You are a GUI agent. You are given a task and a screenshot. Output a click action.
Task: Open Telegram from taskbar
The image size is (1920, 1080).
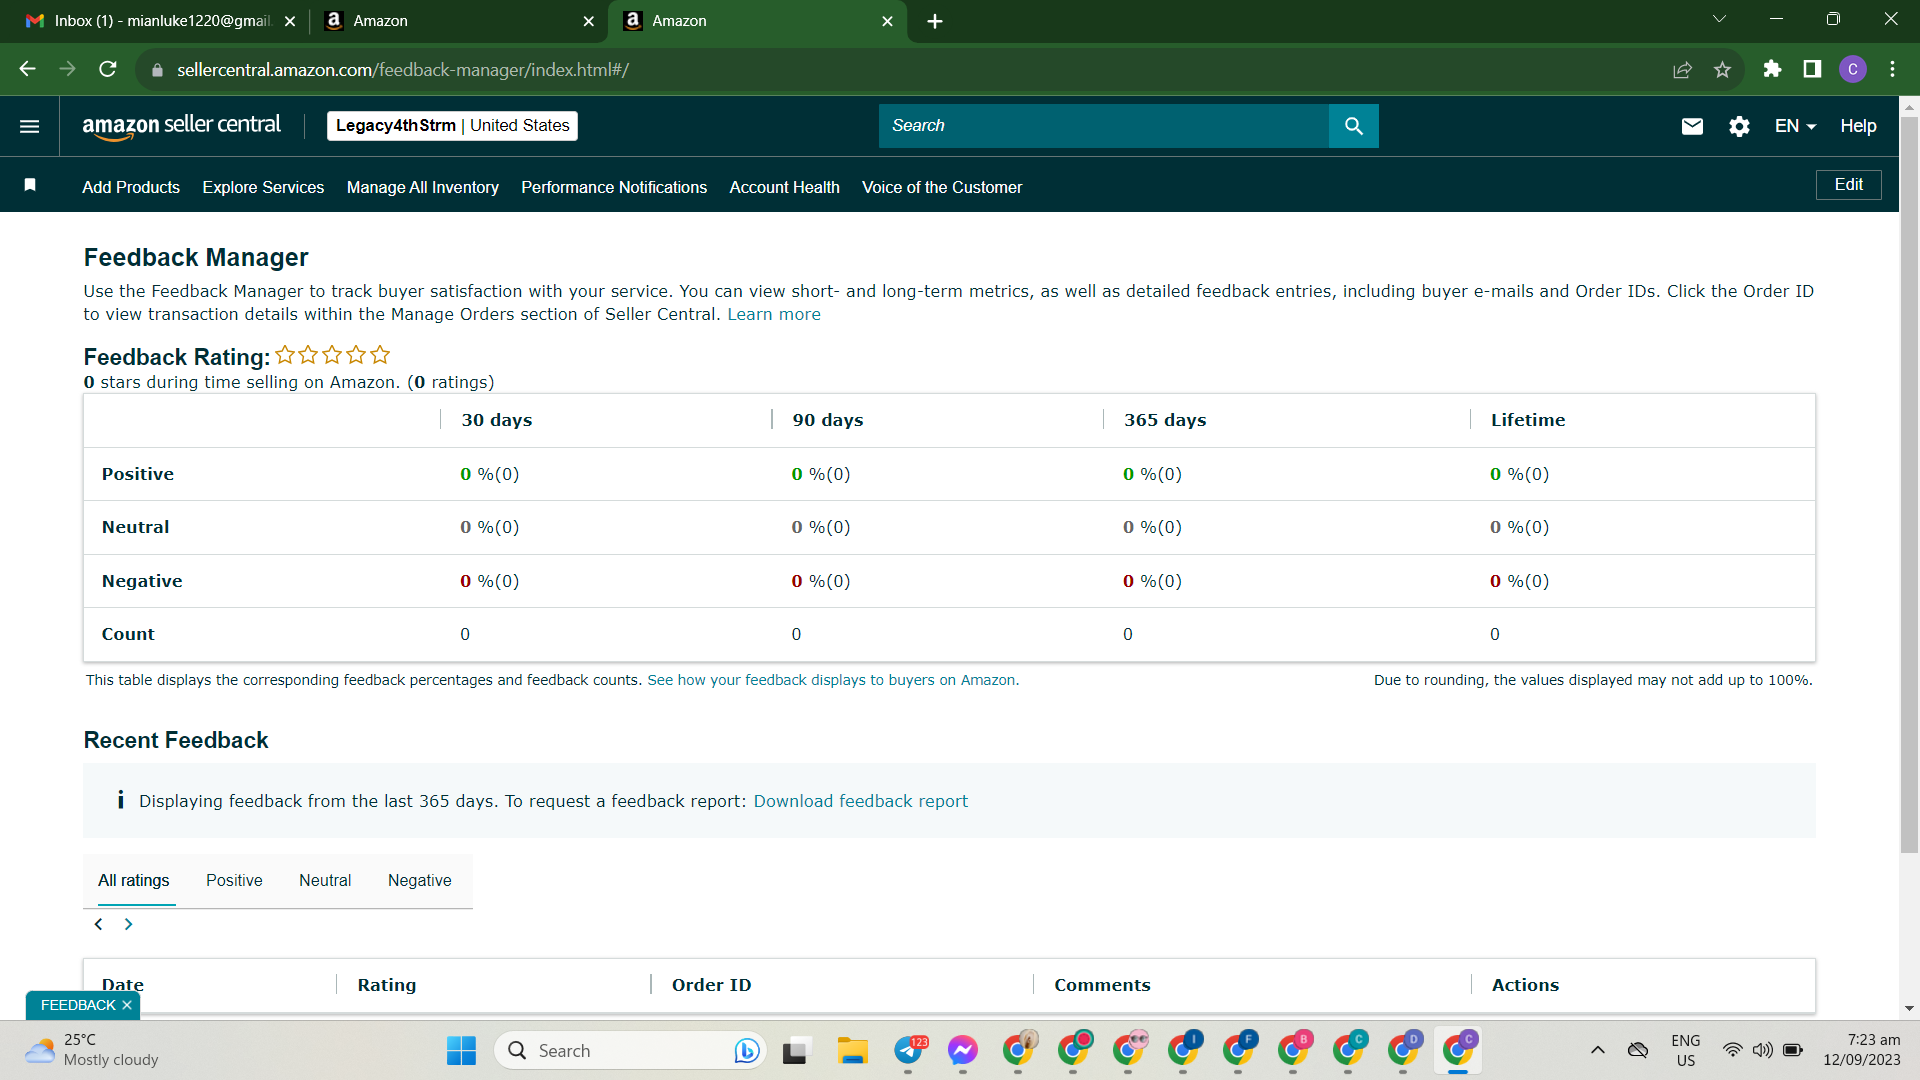click(909, 1050)
